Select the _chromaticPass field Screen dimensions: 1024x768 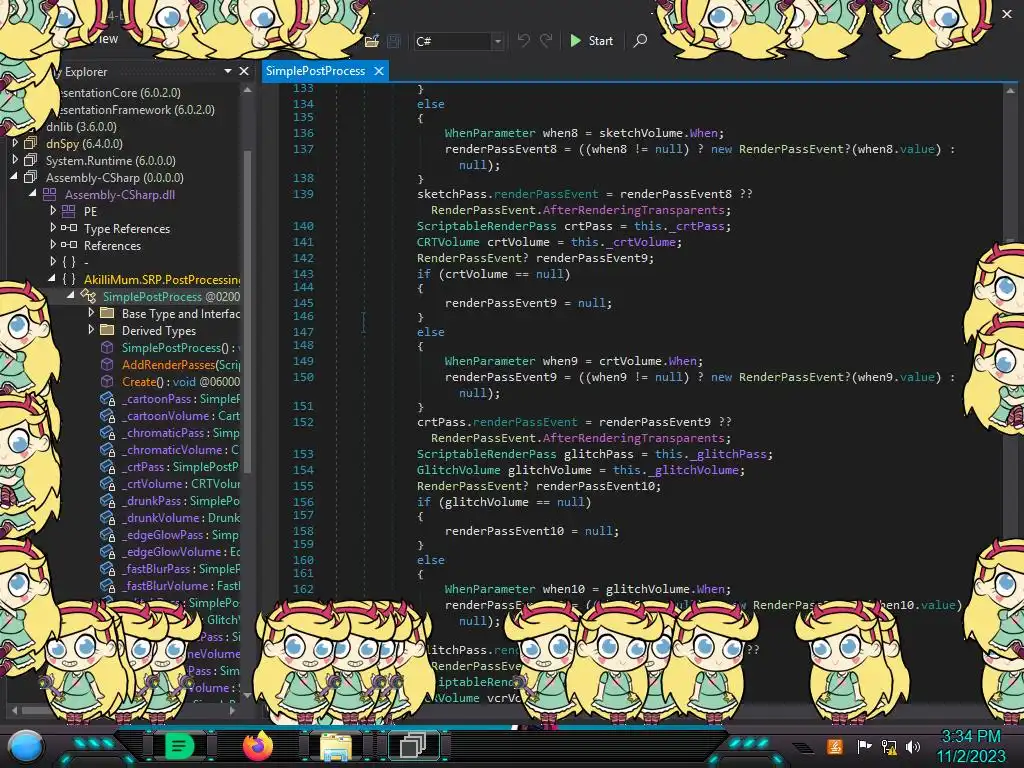181,433
